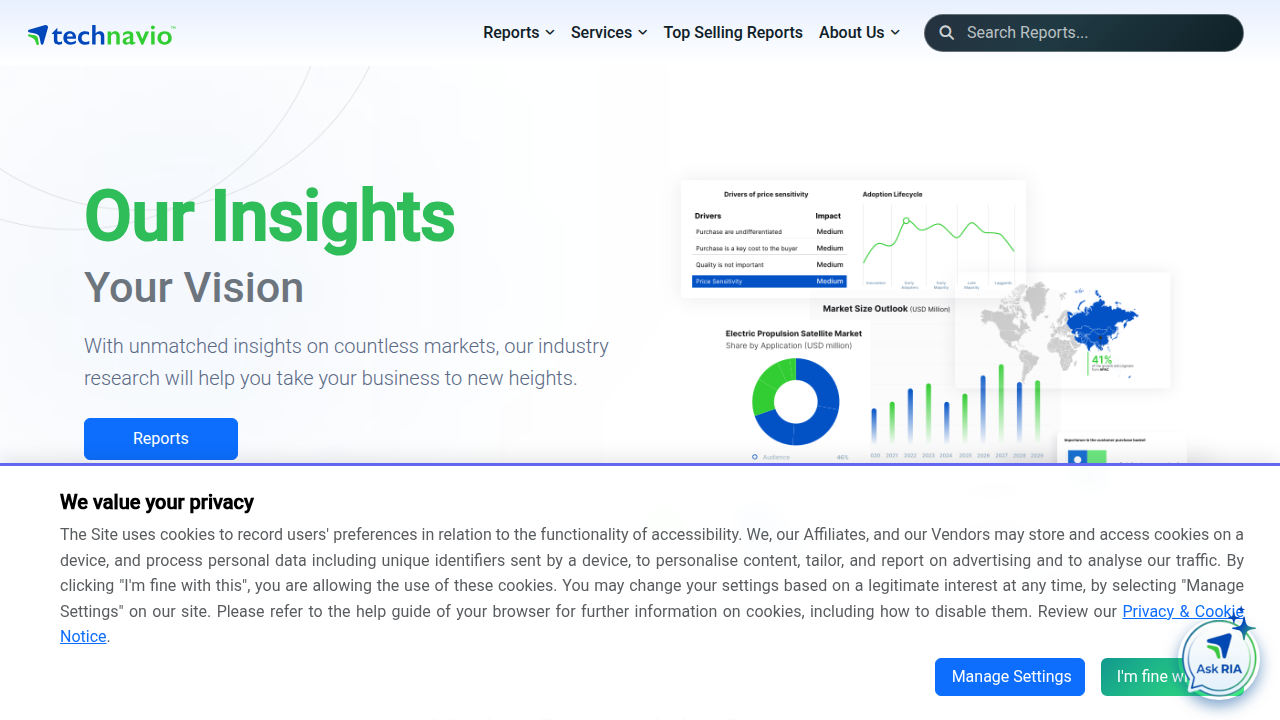The image size is (1280, 720).
Task: Click the "Our Insights" heading
Action: click(270, 216)
